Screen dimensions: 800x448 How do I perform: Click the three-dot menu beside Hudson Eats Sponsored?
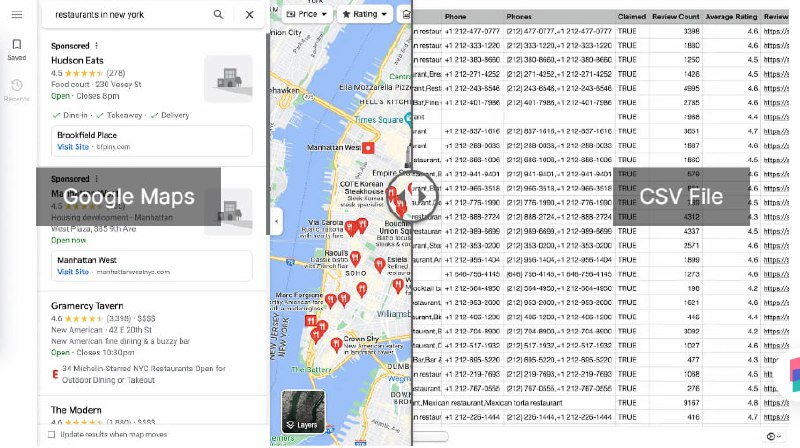pyautogui.click(x=97, y=46)
